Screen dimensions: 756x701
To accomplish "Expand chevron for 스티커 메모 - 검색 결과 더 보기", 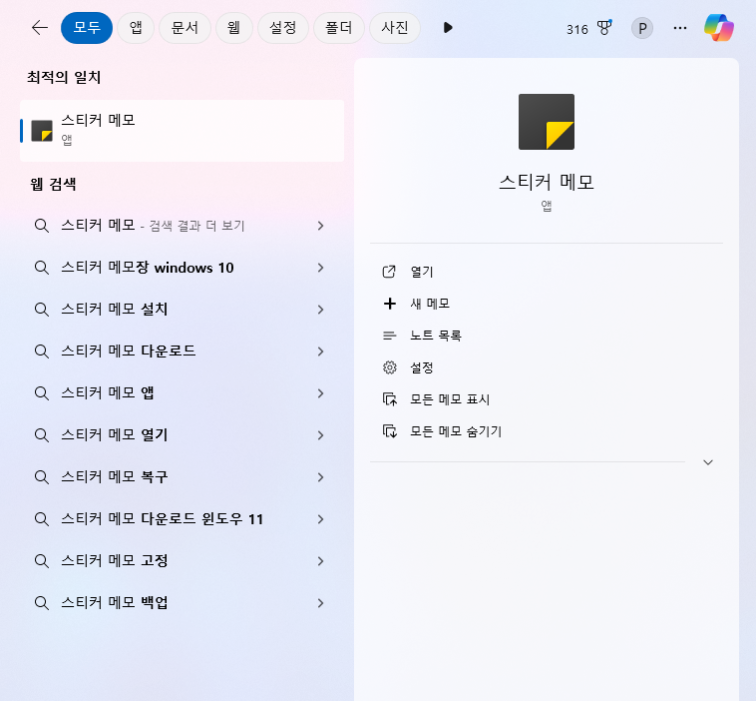I will [321, 226].
